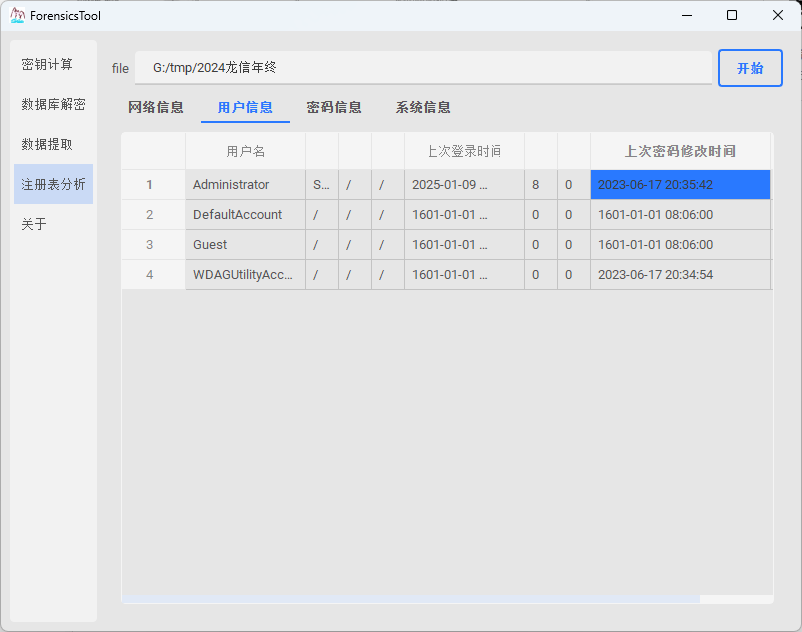This screenshot has height=632, width=802.
Task: Click the 上次登录时间 column header
Action: click(x=464, y=151)
